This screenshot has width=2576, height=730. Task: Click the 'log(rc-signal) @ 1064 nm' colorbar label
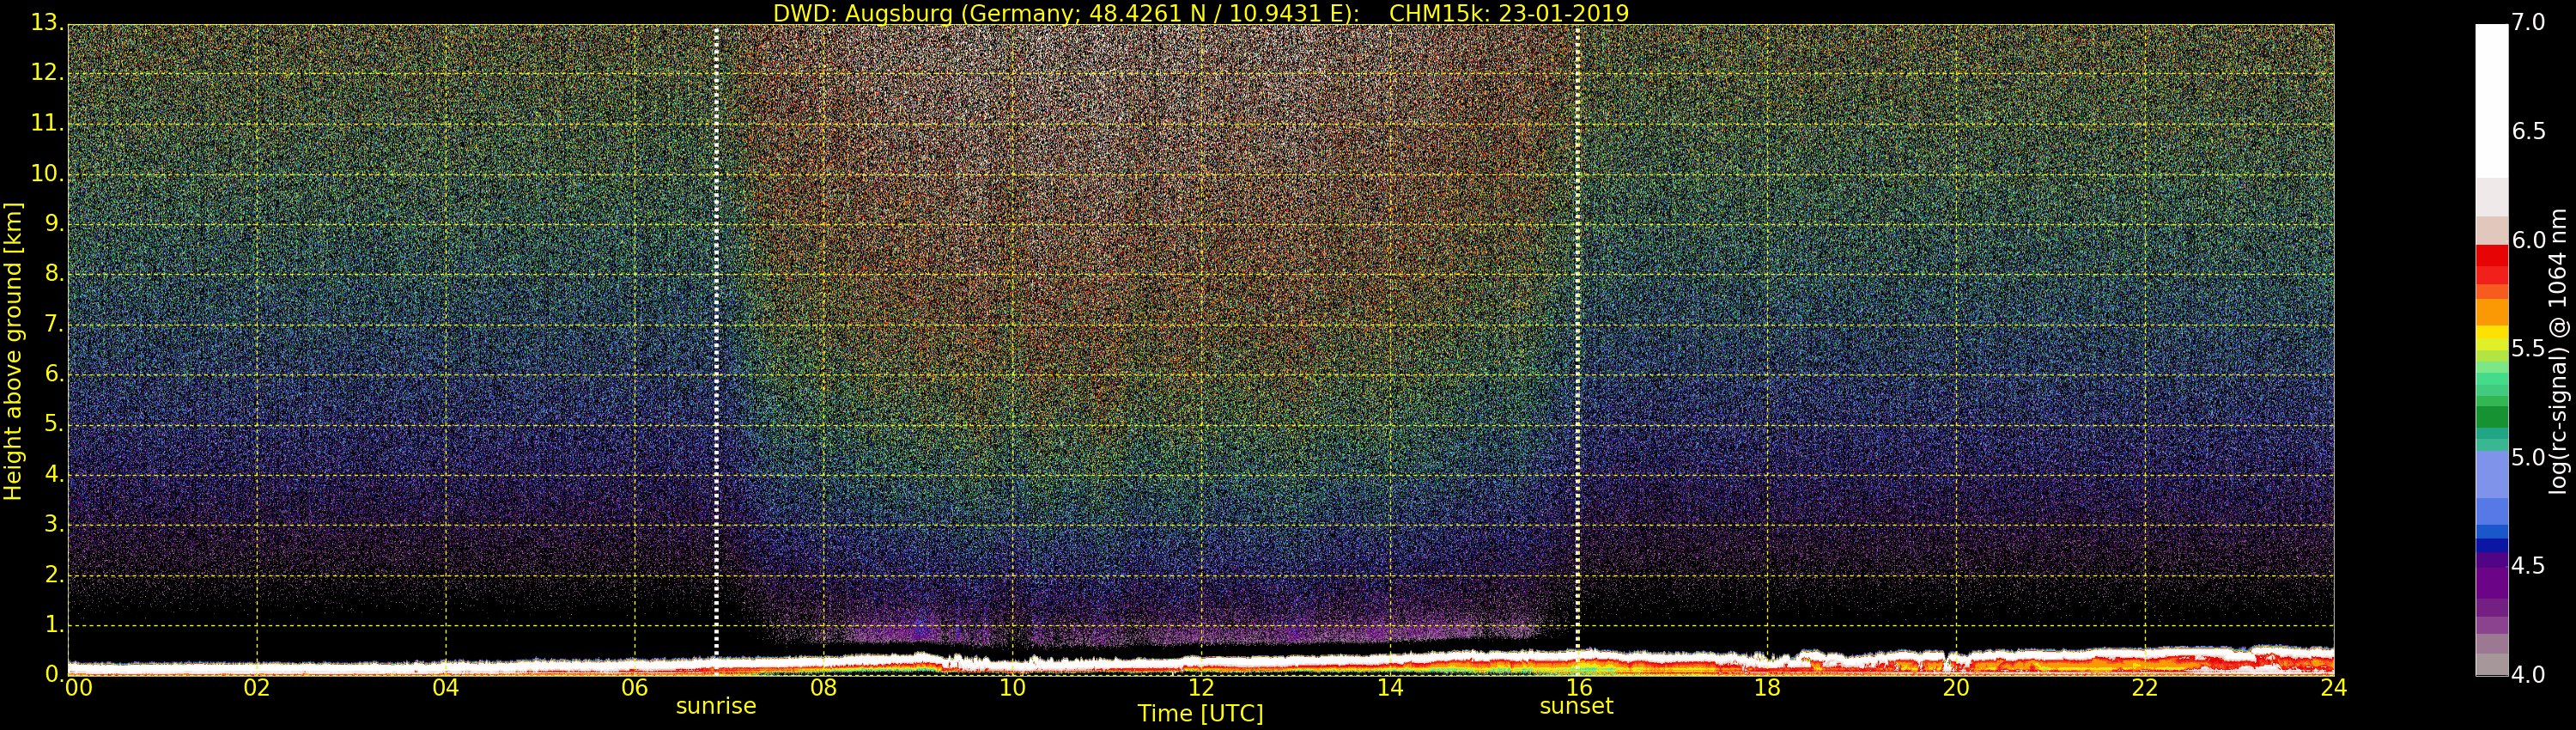coord(2557,351)
